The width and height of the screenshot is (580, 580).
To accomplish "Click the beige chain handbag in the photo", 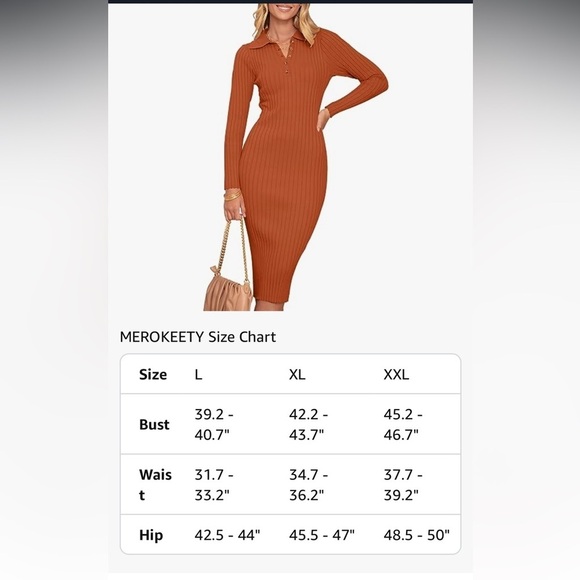I will [x=228, y=270].
